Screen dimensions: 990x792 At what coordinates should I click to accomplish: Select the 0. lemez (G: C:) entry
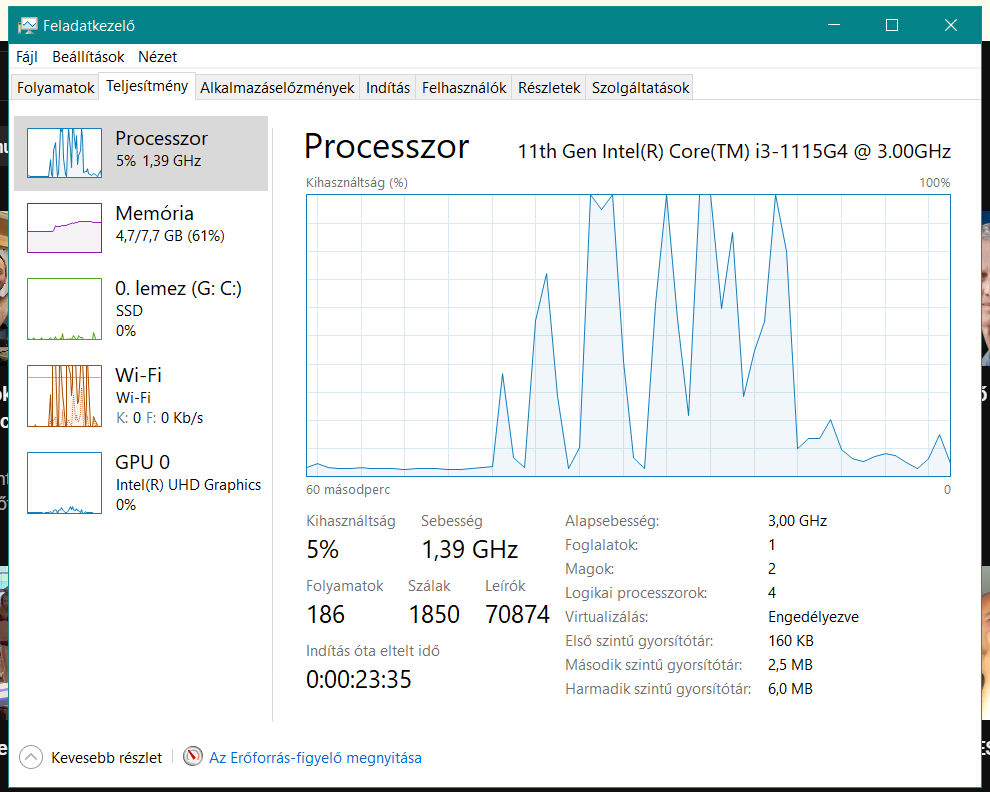141,309
